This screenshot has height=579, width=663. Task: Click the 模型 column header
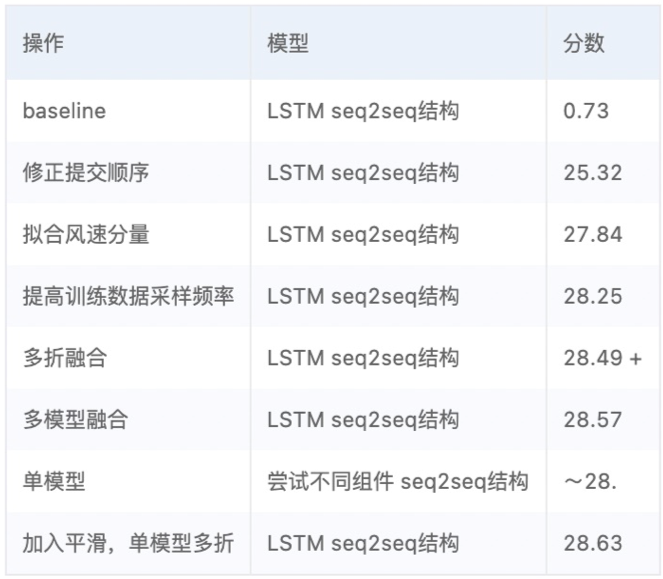tap(288, 43)
